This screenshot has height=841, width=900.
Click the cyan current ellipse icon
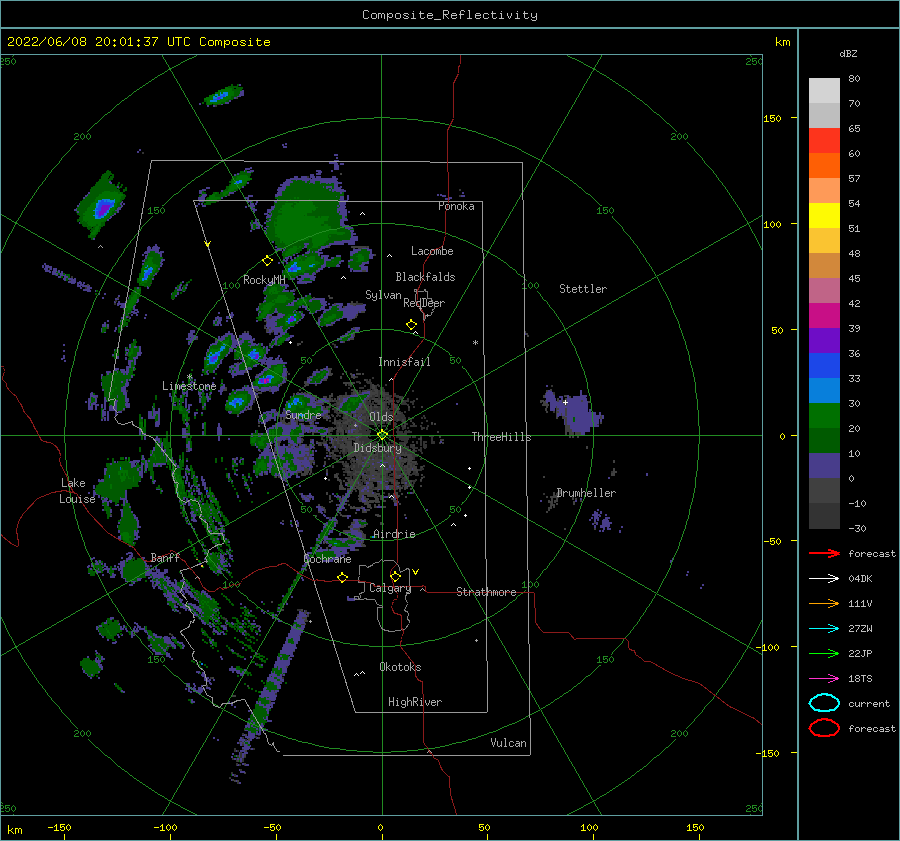(824, 703)
